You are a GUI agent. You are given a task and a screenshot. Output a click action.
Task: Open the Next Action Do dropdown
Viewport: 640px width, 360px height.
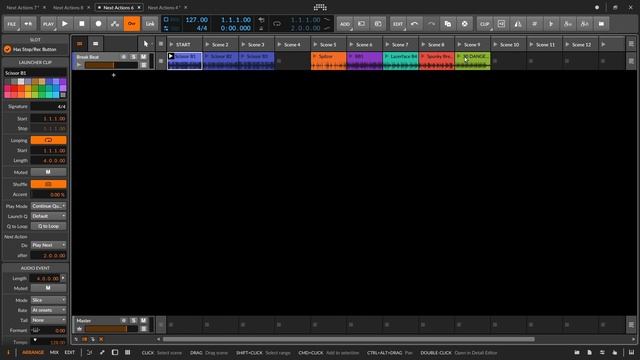[48, 245]
